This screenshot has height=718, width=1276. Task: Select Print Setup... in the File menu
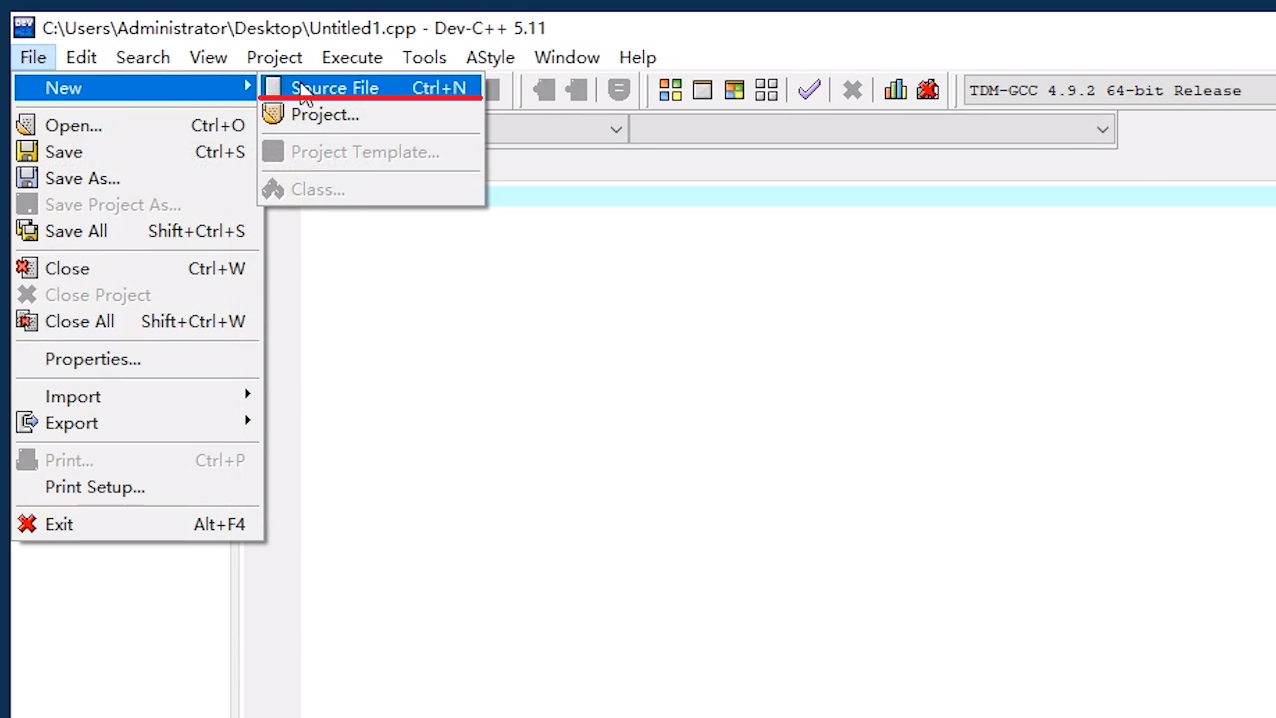(x=137, y=487)
